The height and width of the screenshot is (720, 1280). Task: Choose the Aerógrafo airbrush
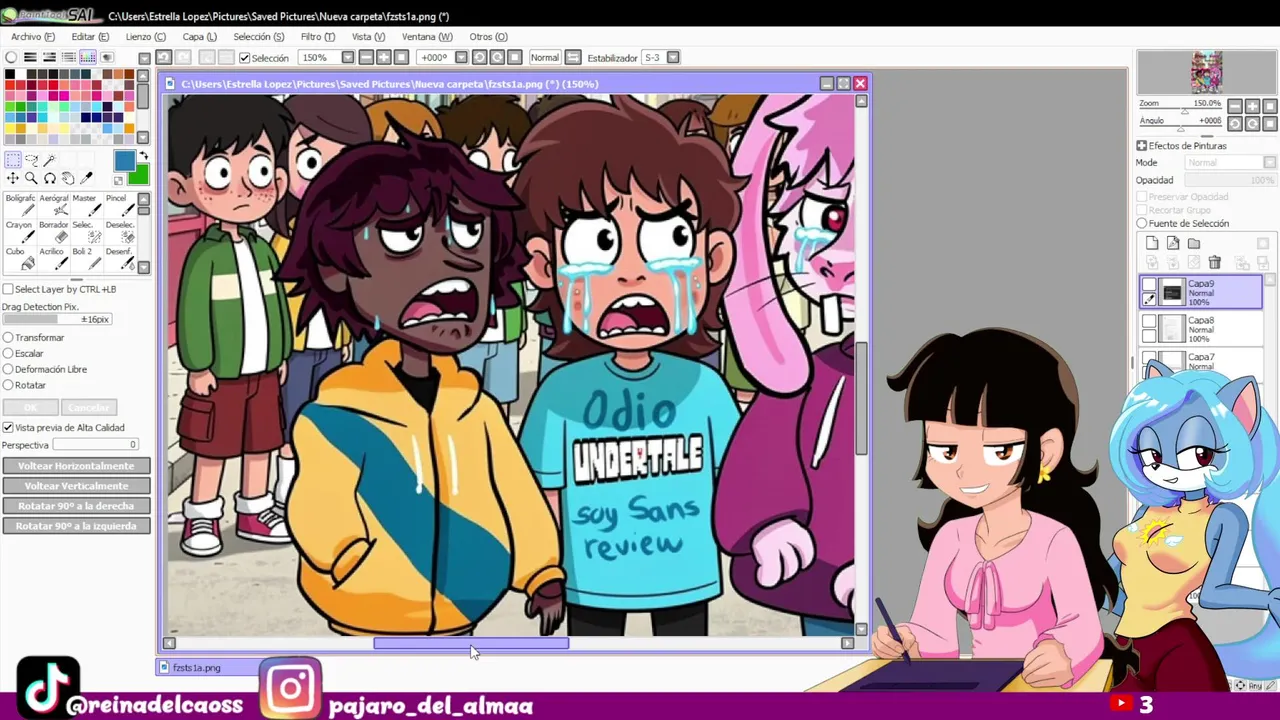point(53,205)
